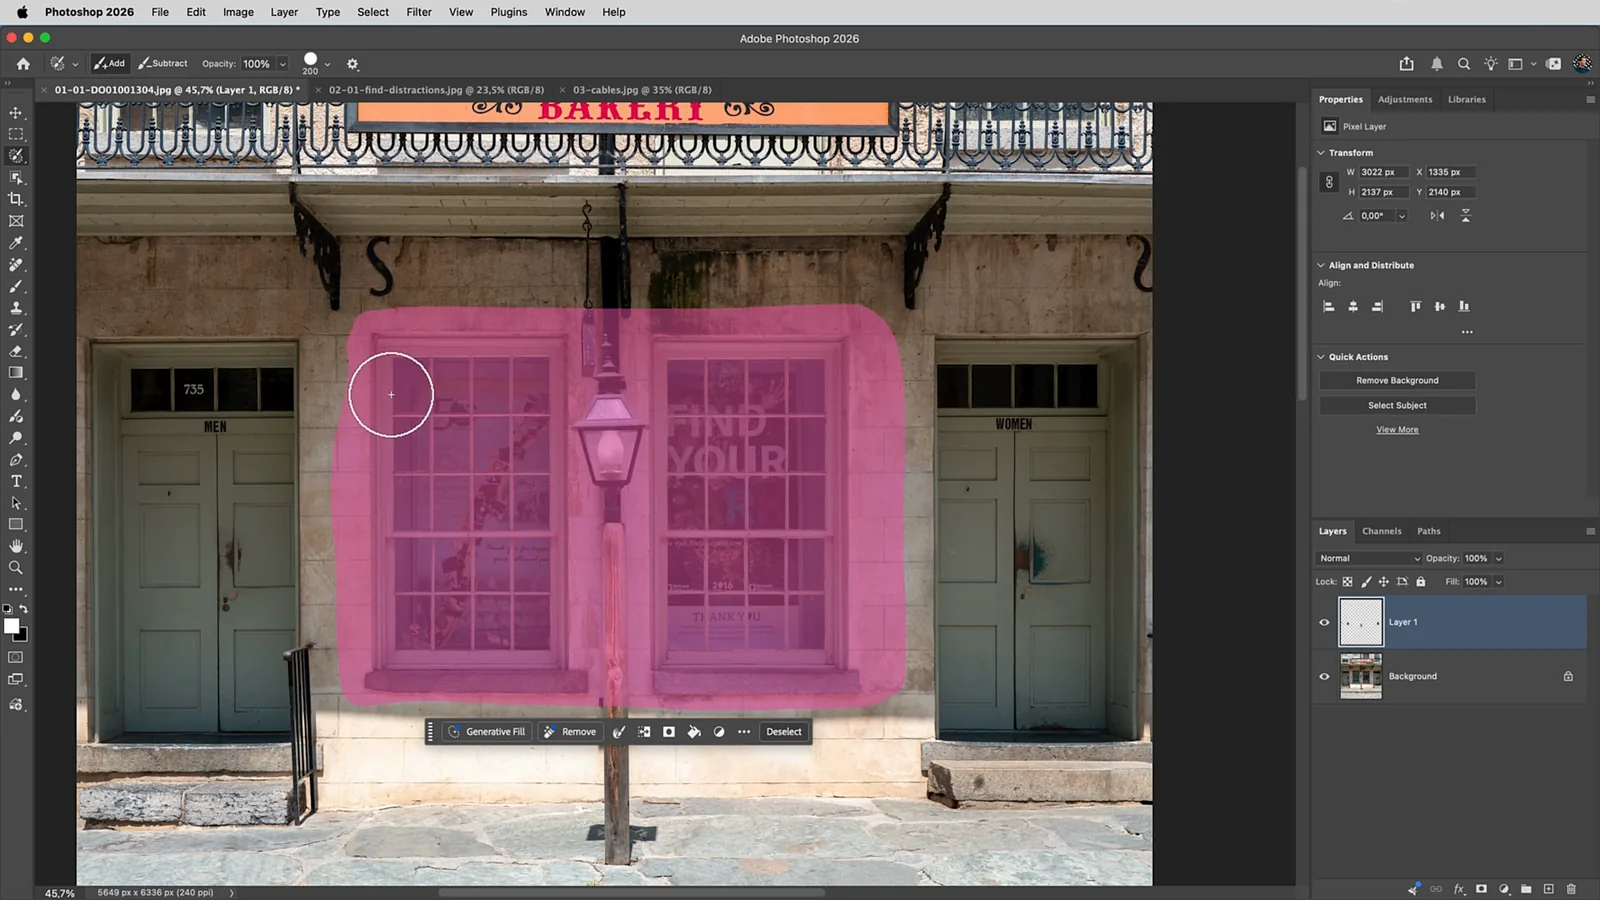Toggle lock transparent pixels
Screen dimensions: 1600x900
pos(1347,582)
